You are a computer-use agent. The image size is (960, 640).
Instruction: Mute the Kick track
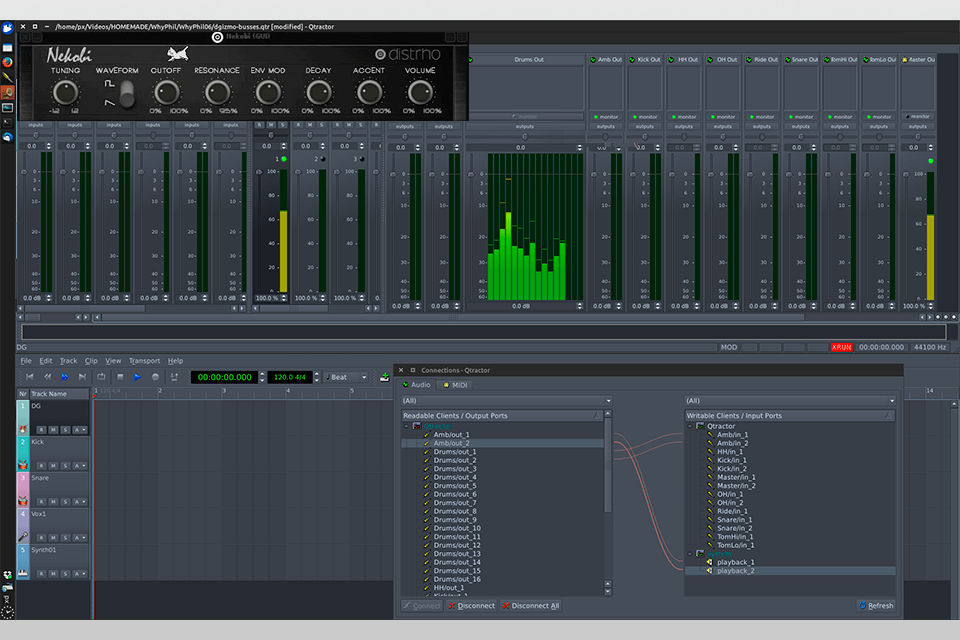(x=51, y=466)
